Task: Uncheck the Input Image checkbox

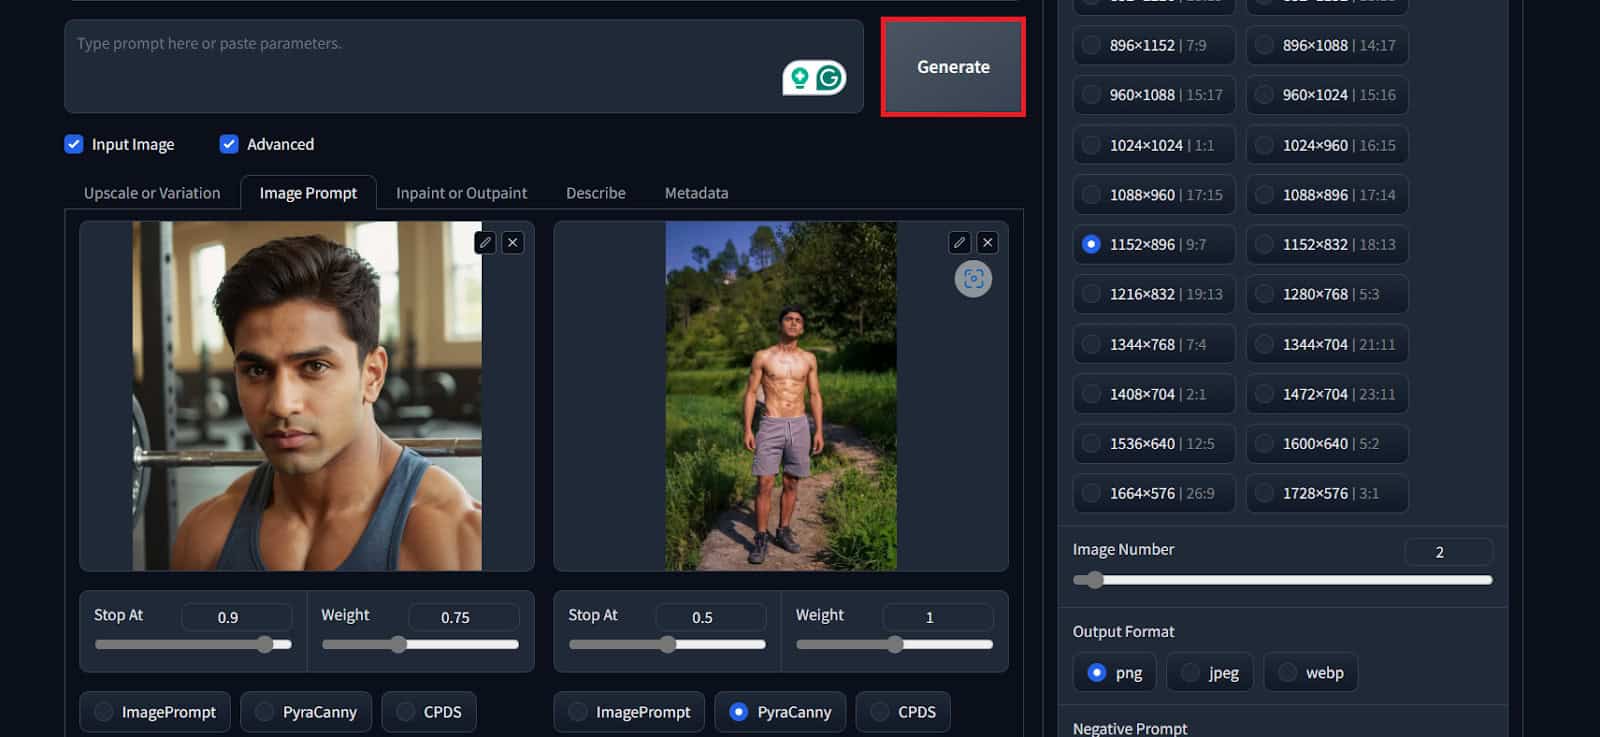Action: pyautogui.click(x=74, y=144)
